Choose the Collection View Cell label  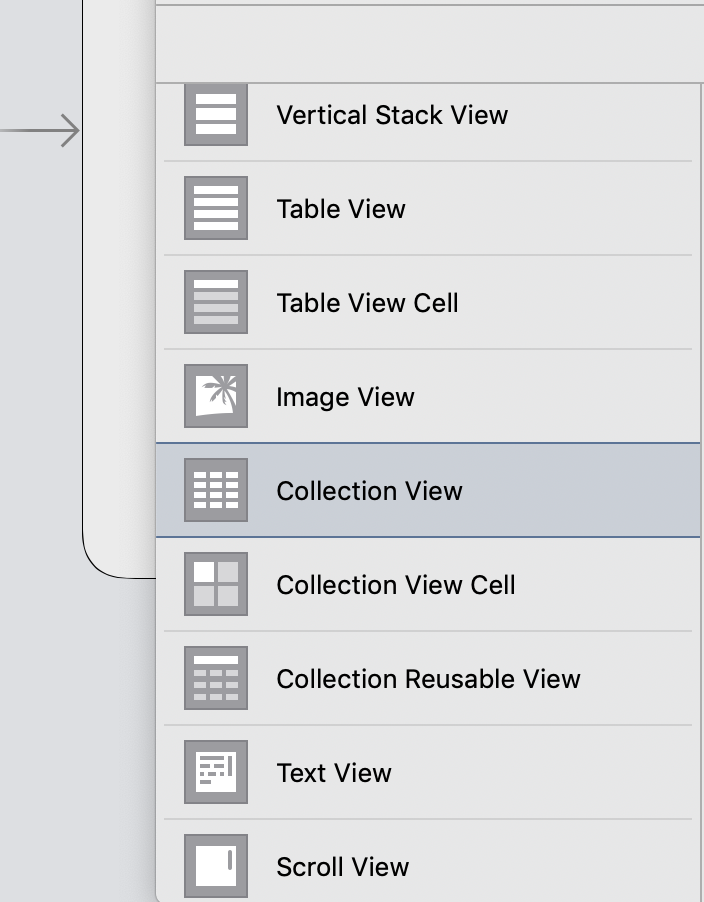pos(396,584)
